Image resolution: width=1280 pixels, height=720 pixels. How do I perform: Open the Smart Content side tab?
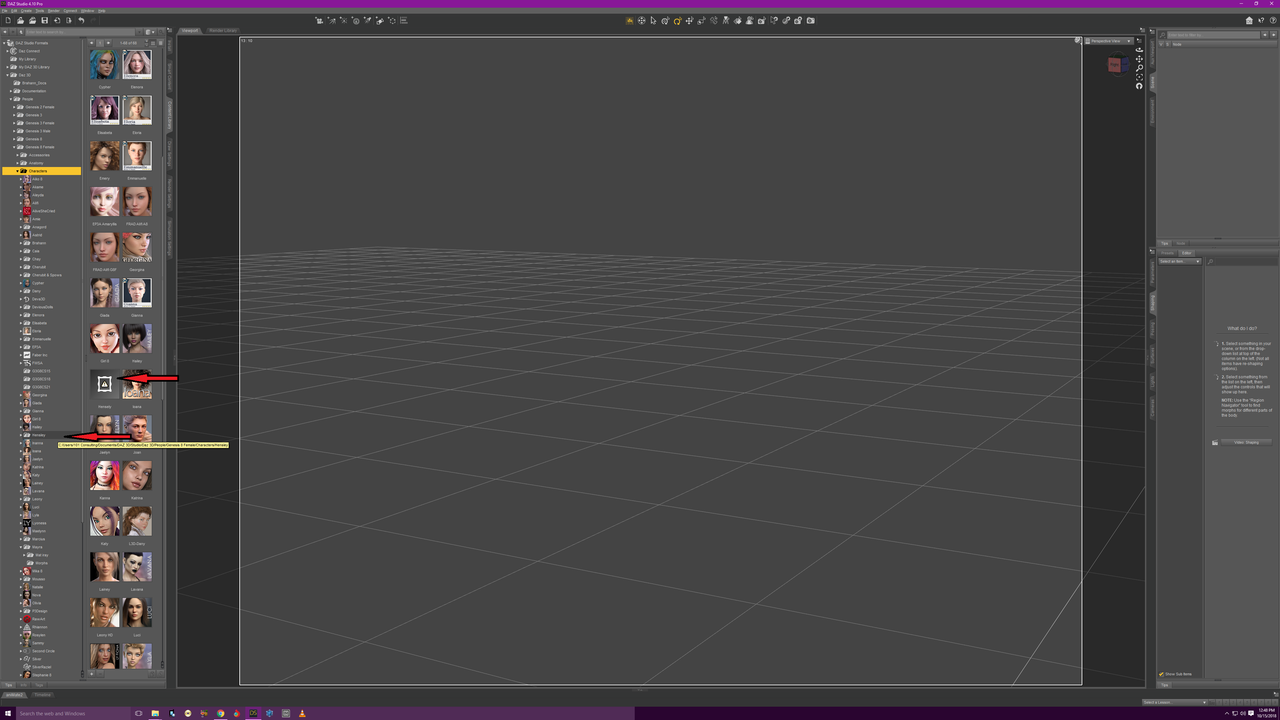[170, 78]
